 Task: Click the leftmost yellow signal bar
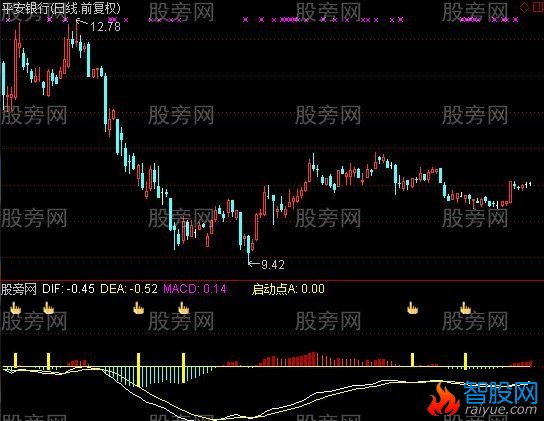[15, 360]
